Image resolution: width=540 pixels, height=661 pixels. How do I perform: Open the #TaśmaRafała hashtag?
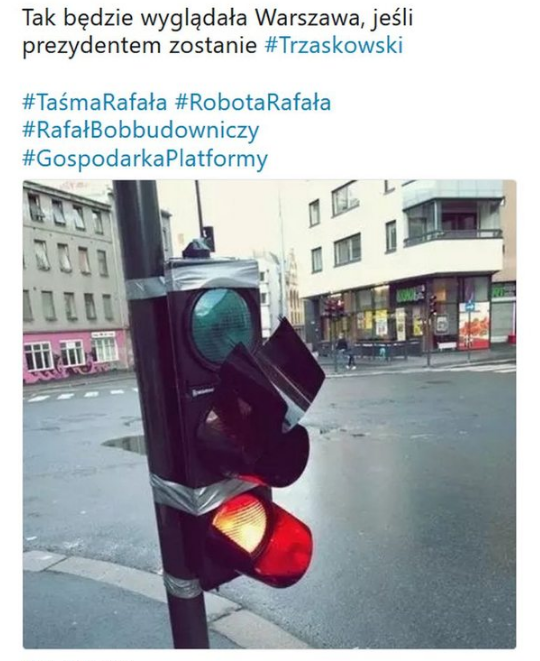coord(94,102)
